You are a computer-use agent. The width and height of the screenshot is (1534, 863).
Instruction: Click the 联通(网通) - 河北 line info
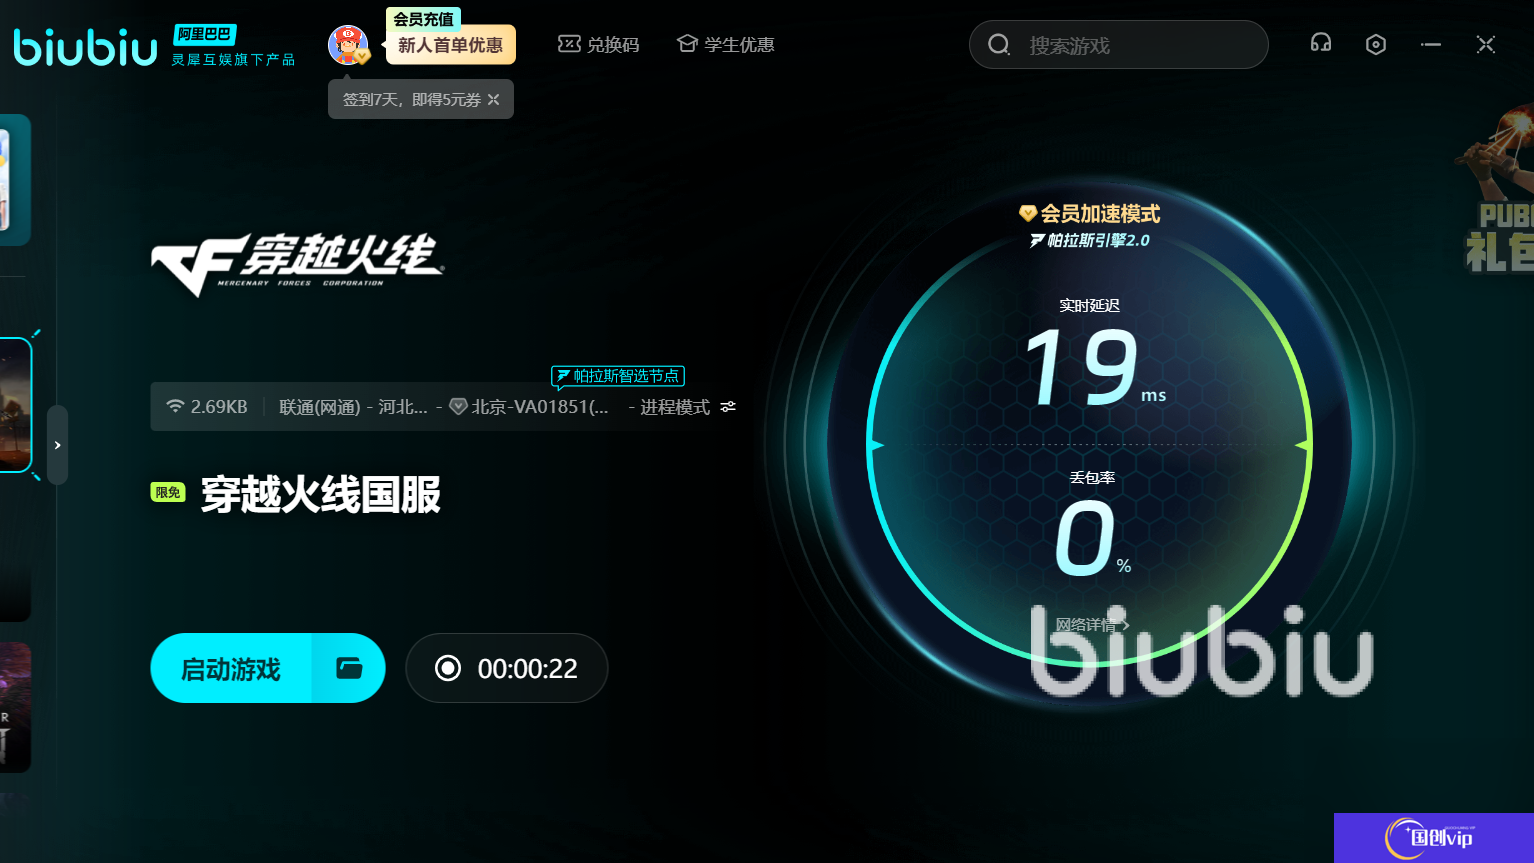pos(353,407)
